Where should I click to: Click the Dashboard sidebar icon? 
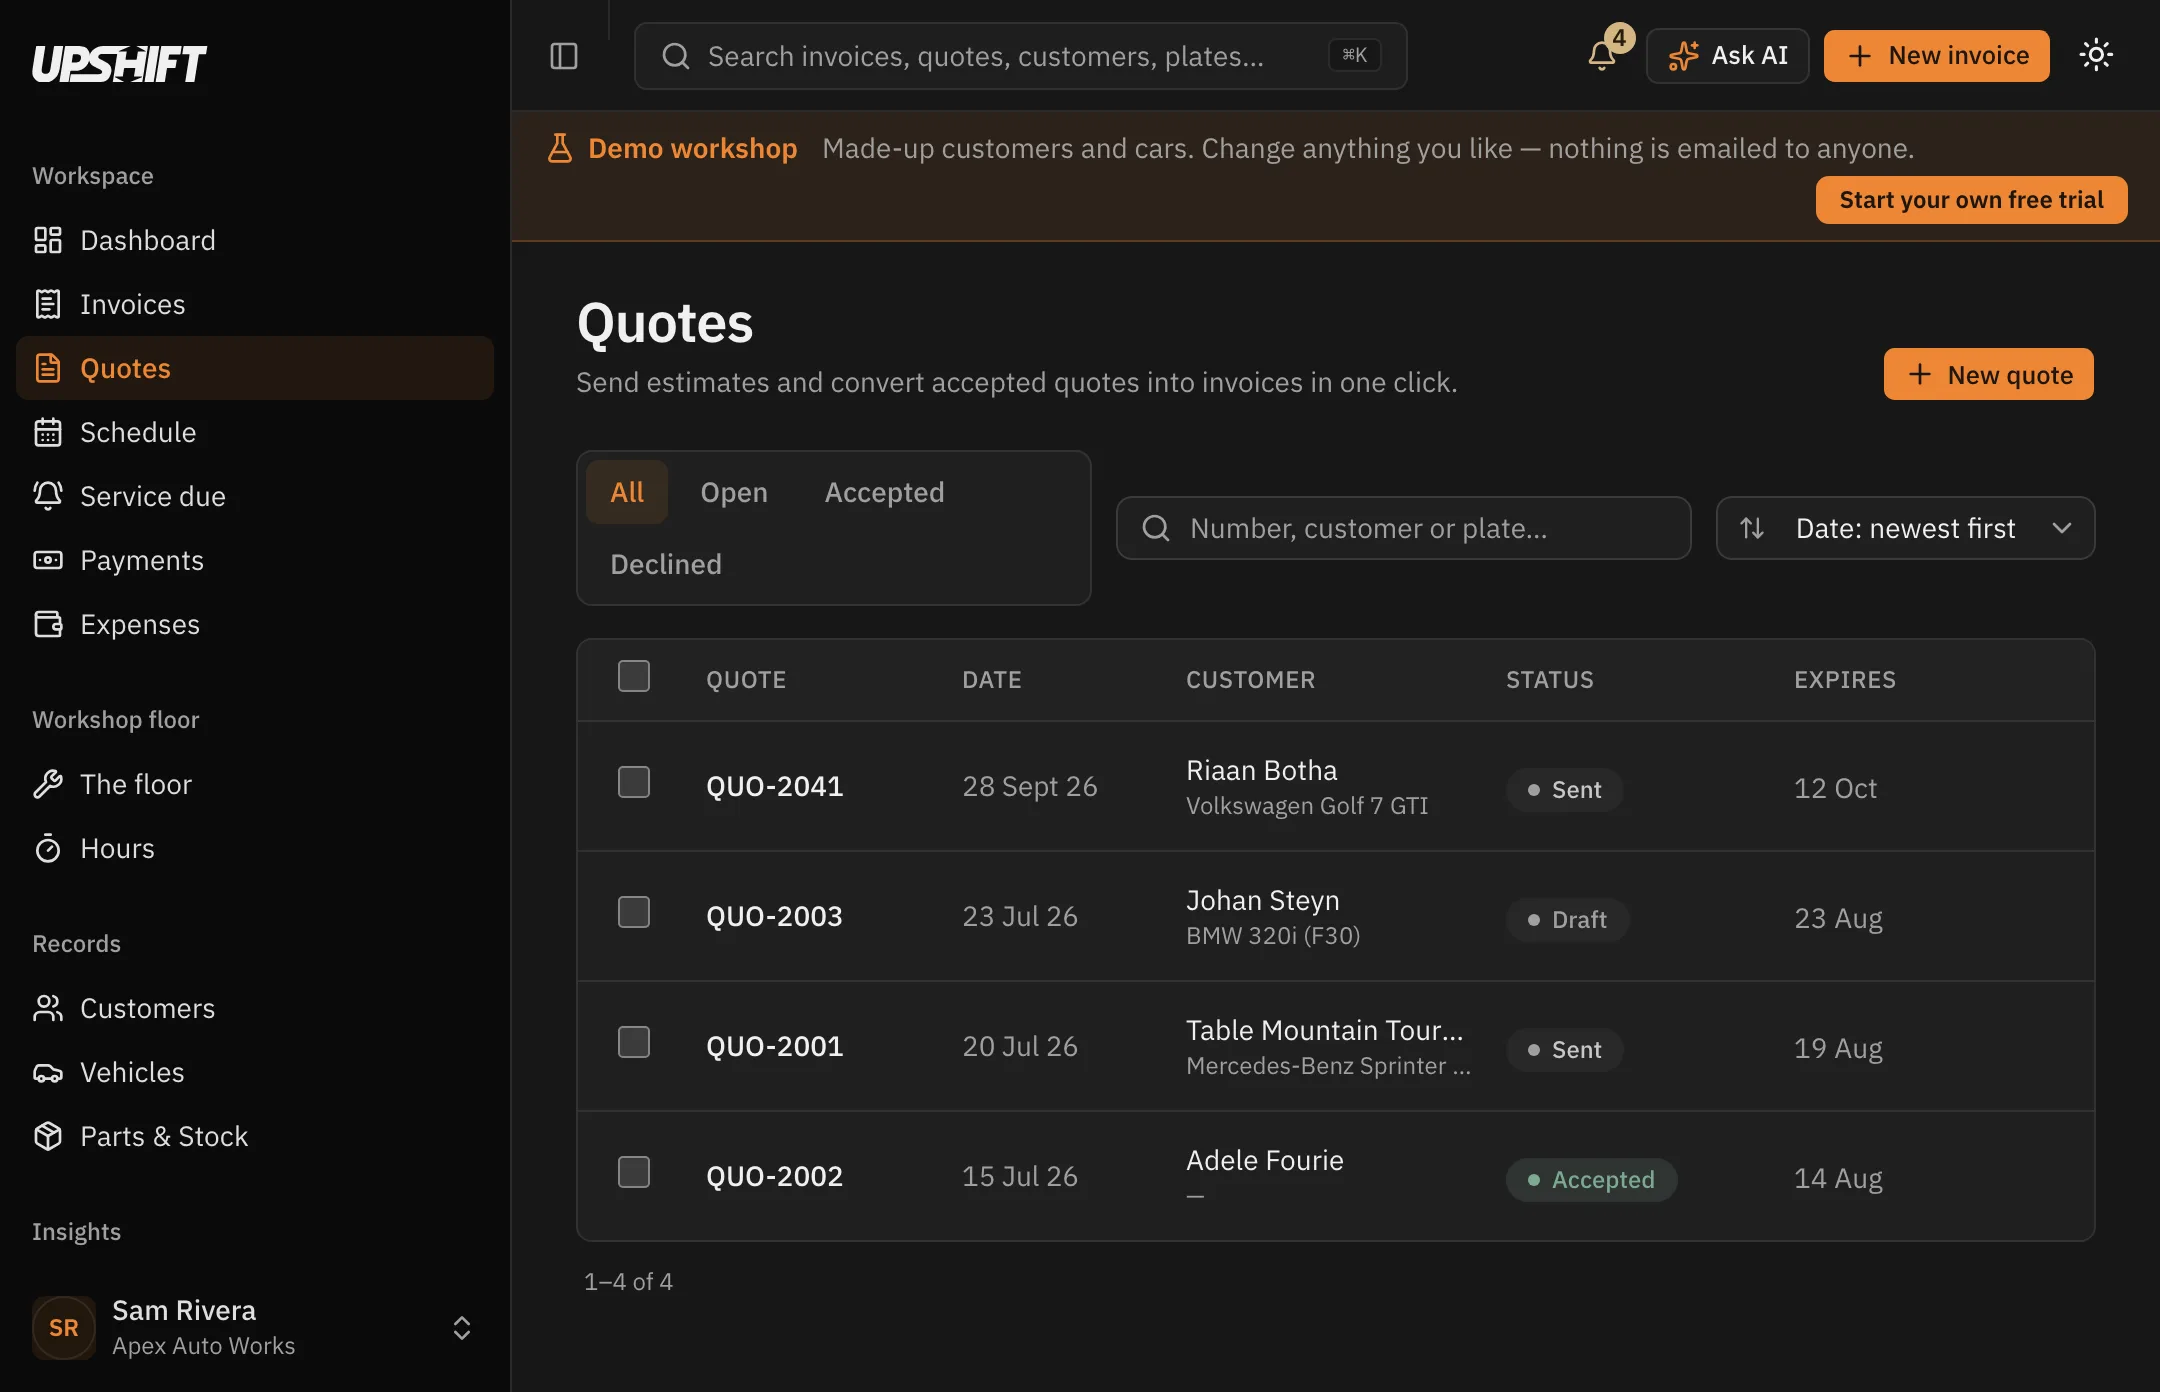pos(48,240)
